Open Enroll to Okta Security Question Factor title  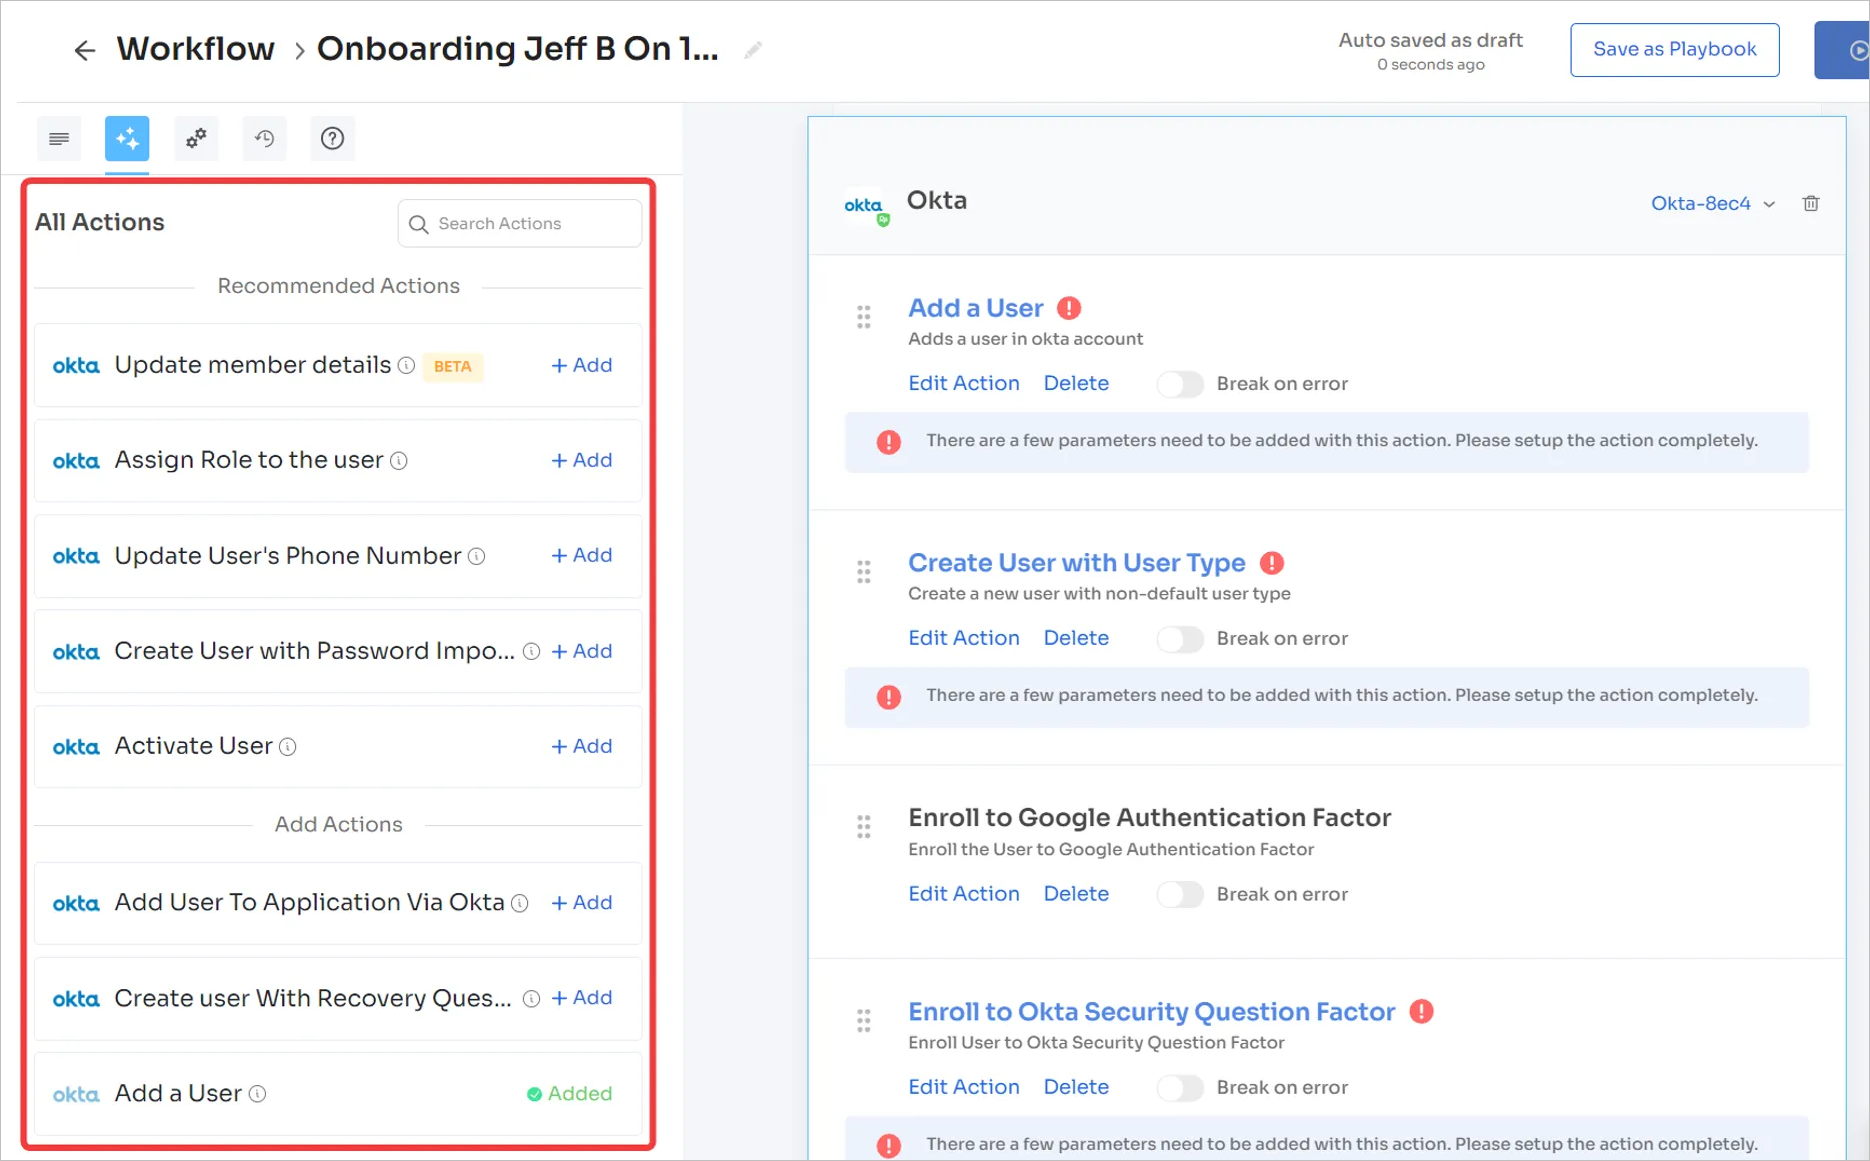[1151, 1012]
